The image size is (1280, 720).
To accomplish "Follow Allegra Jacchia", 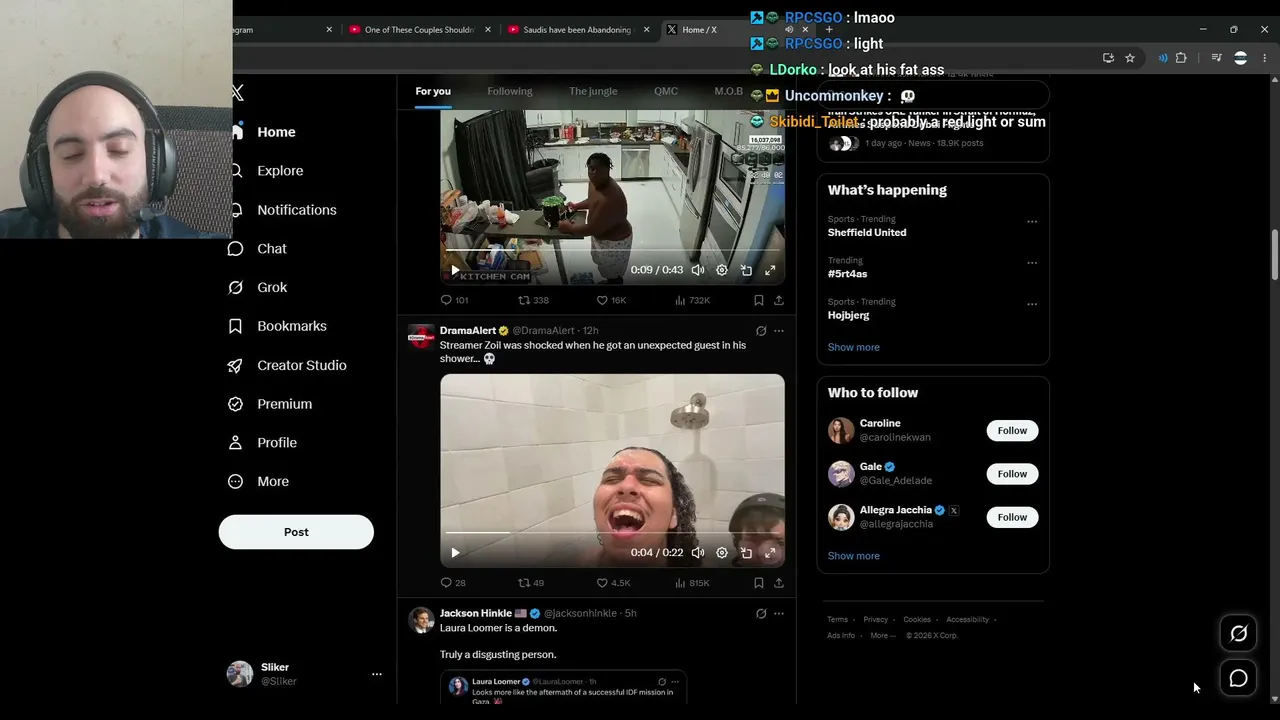I will [1012, 517].
